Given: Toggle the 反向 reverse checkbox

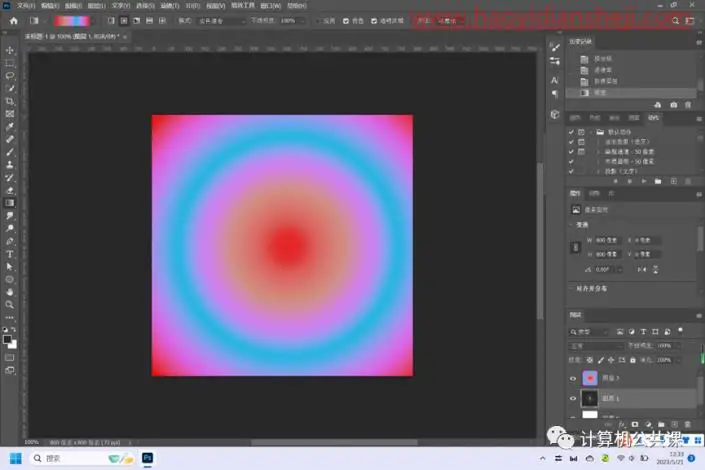Looking at the screenshot, I should 318,21.
